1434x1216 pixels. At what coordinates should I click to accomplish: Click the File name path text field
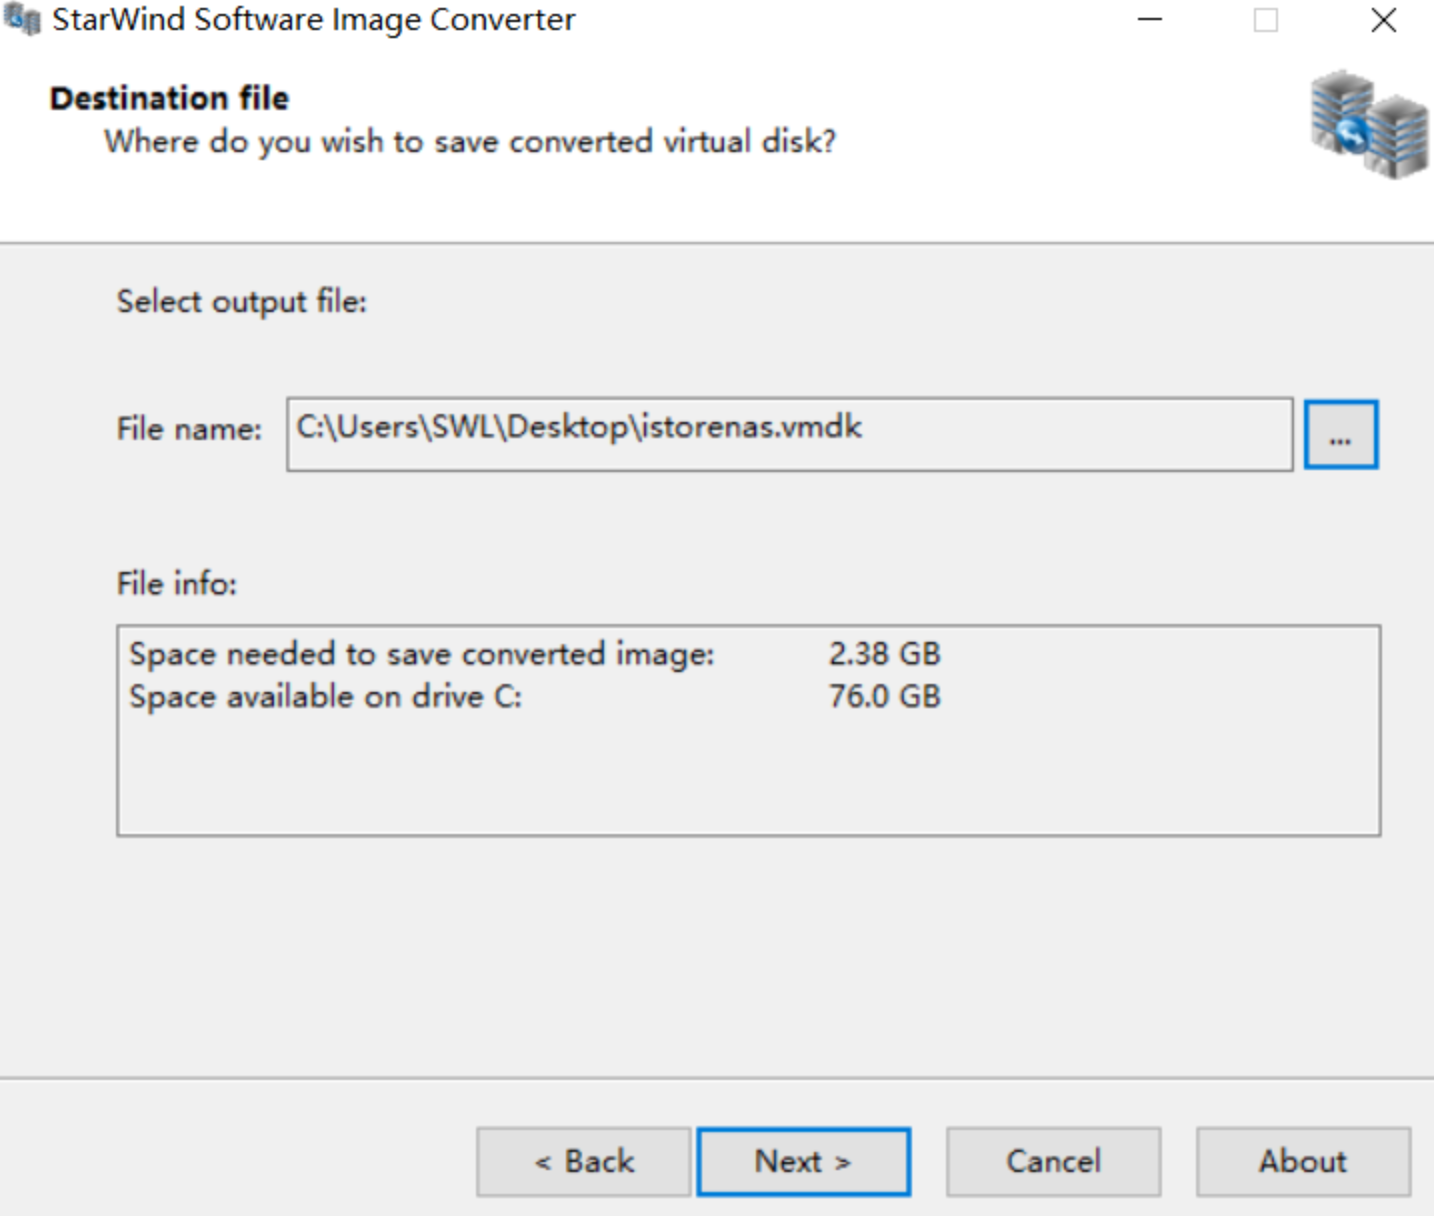(789, 435)
